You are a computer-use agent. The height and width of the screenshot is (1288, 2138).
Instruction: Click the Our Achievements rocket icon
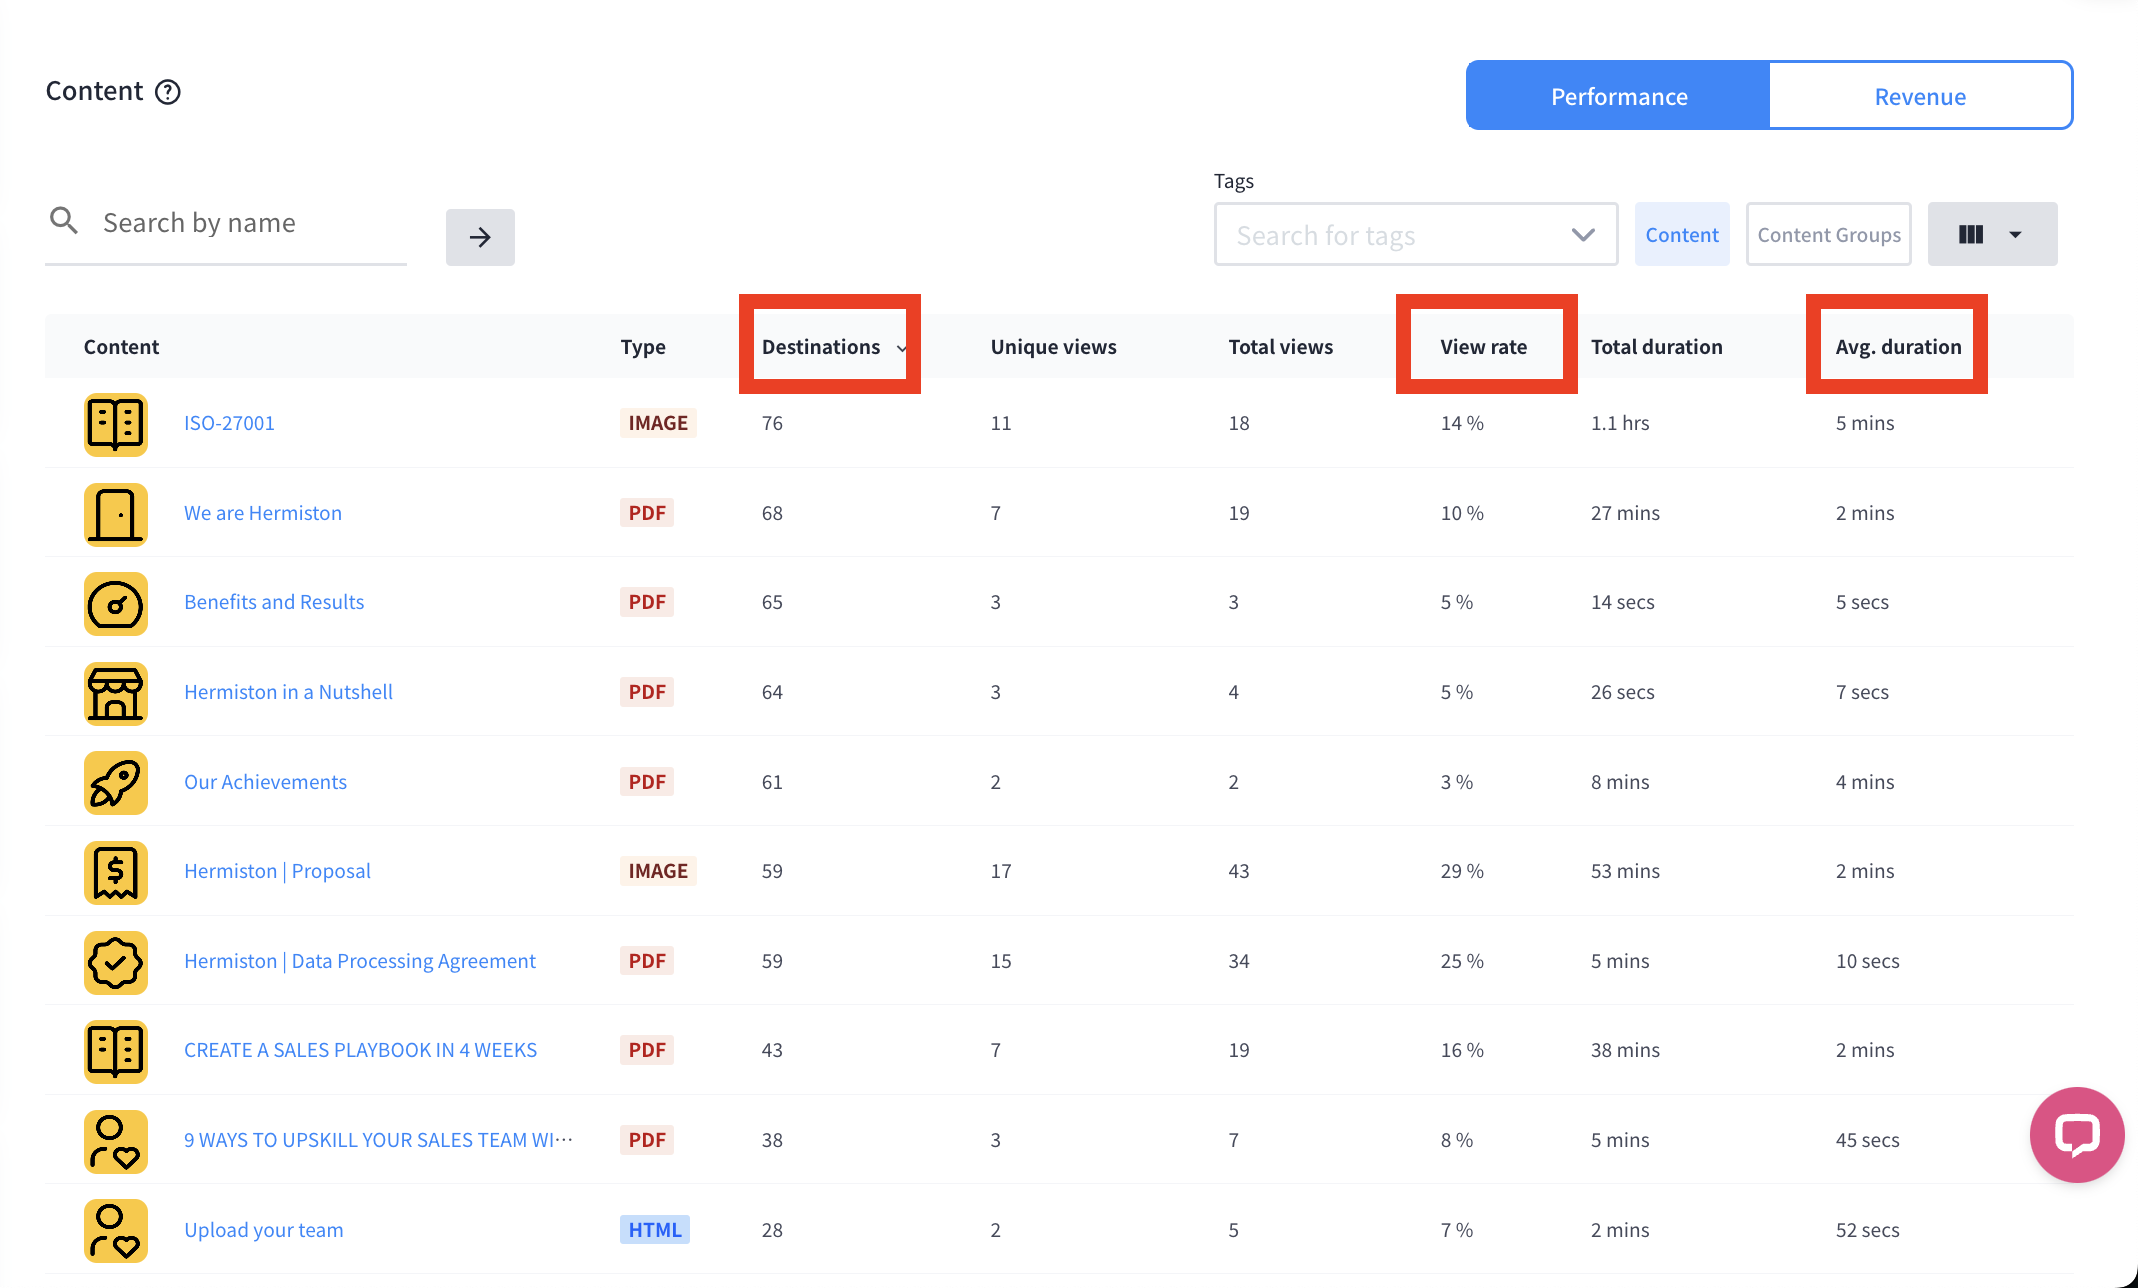[x=116, y=783]
